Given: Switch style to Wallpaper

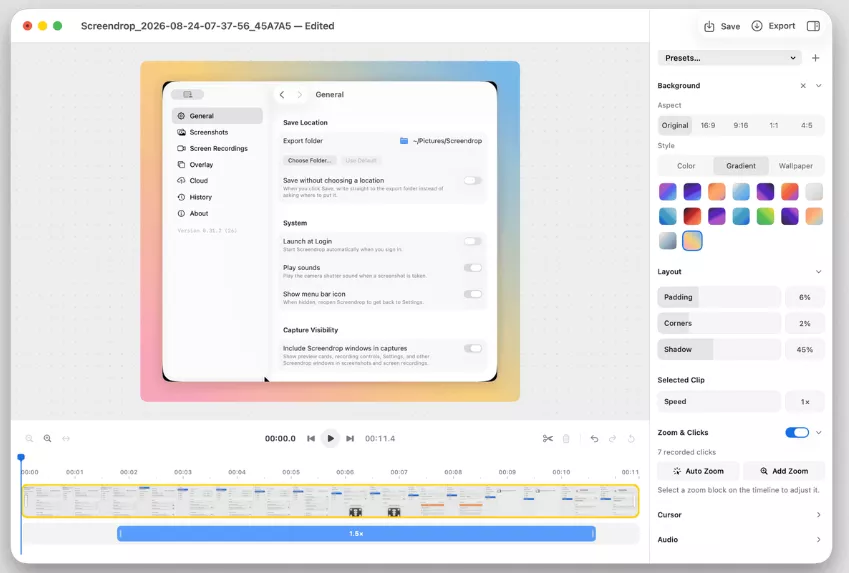Looking at the screenshot, I should [x=795, y=166].
